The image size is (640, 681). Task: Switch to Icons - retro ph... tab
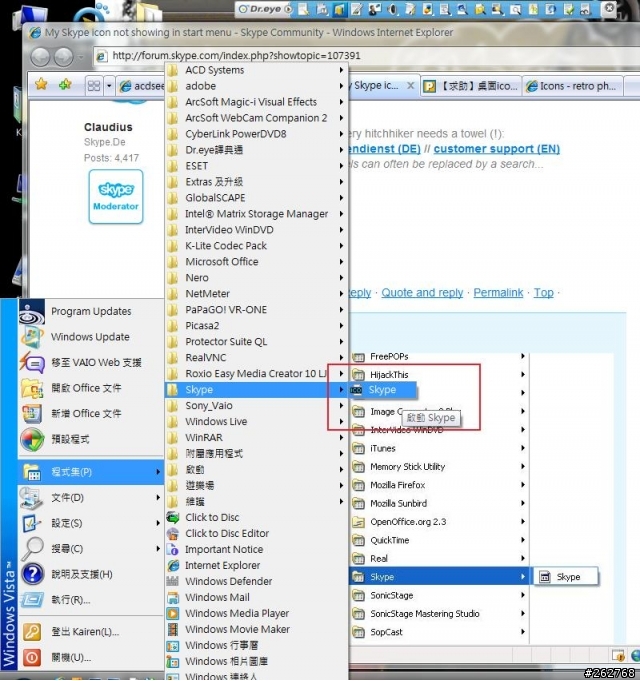(x=572, y=86)
